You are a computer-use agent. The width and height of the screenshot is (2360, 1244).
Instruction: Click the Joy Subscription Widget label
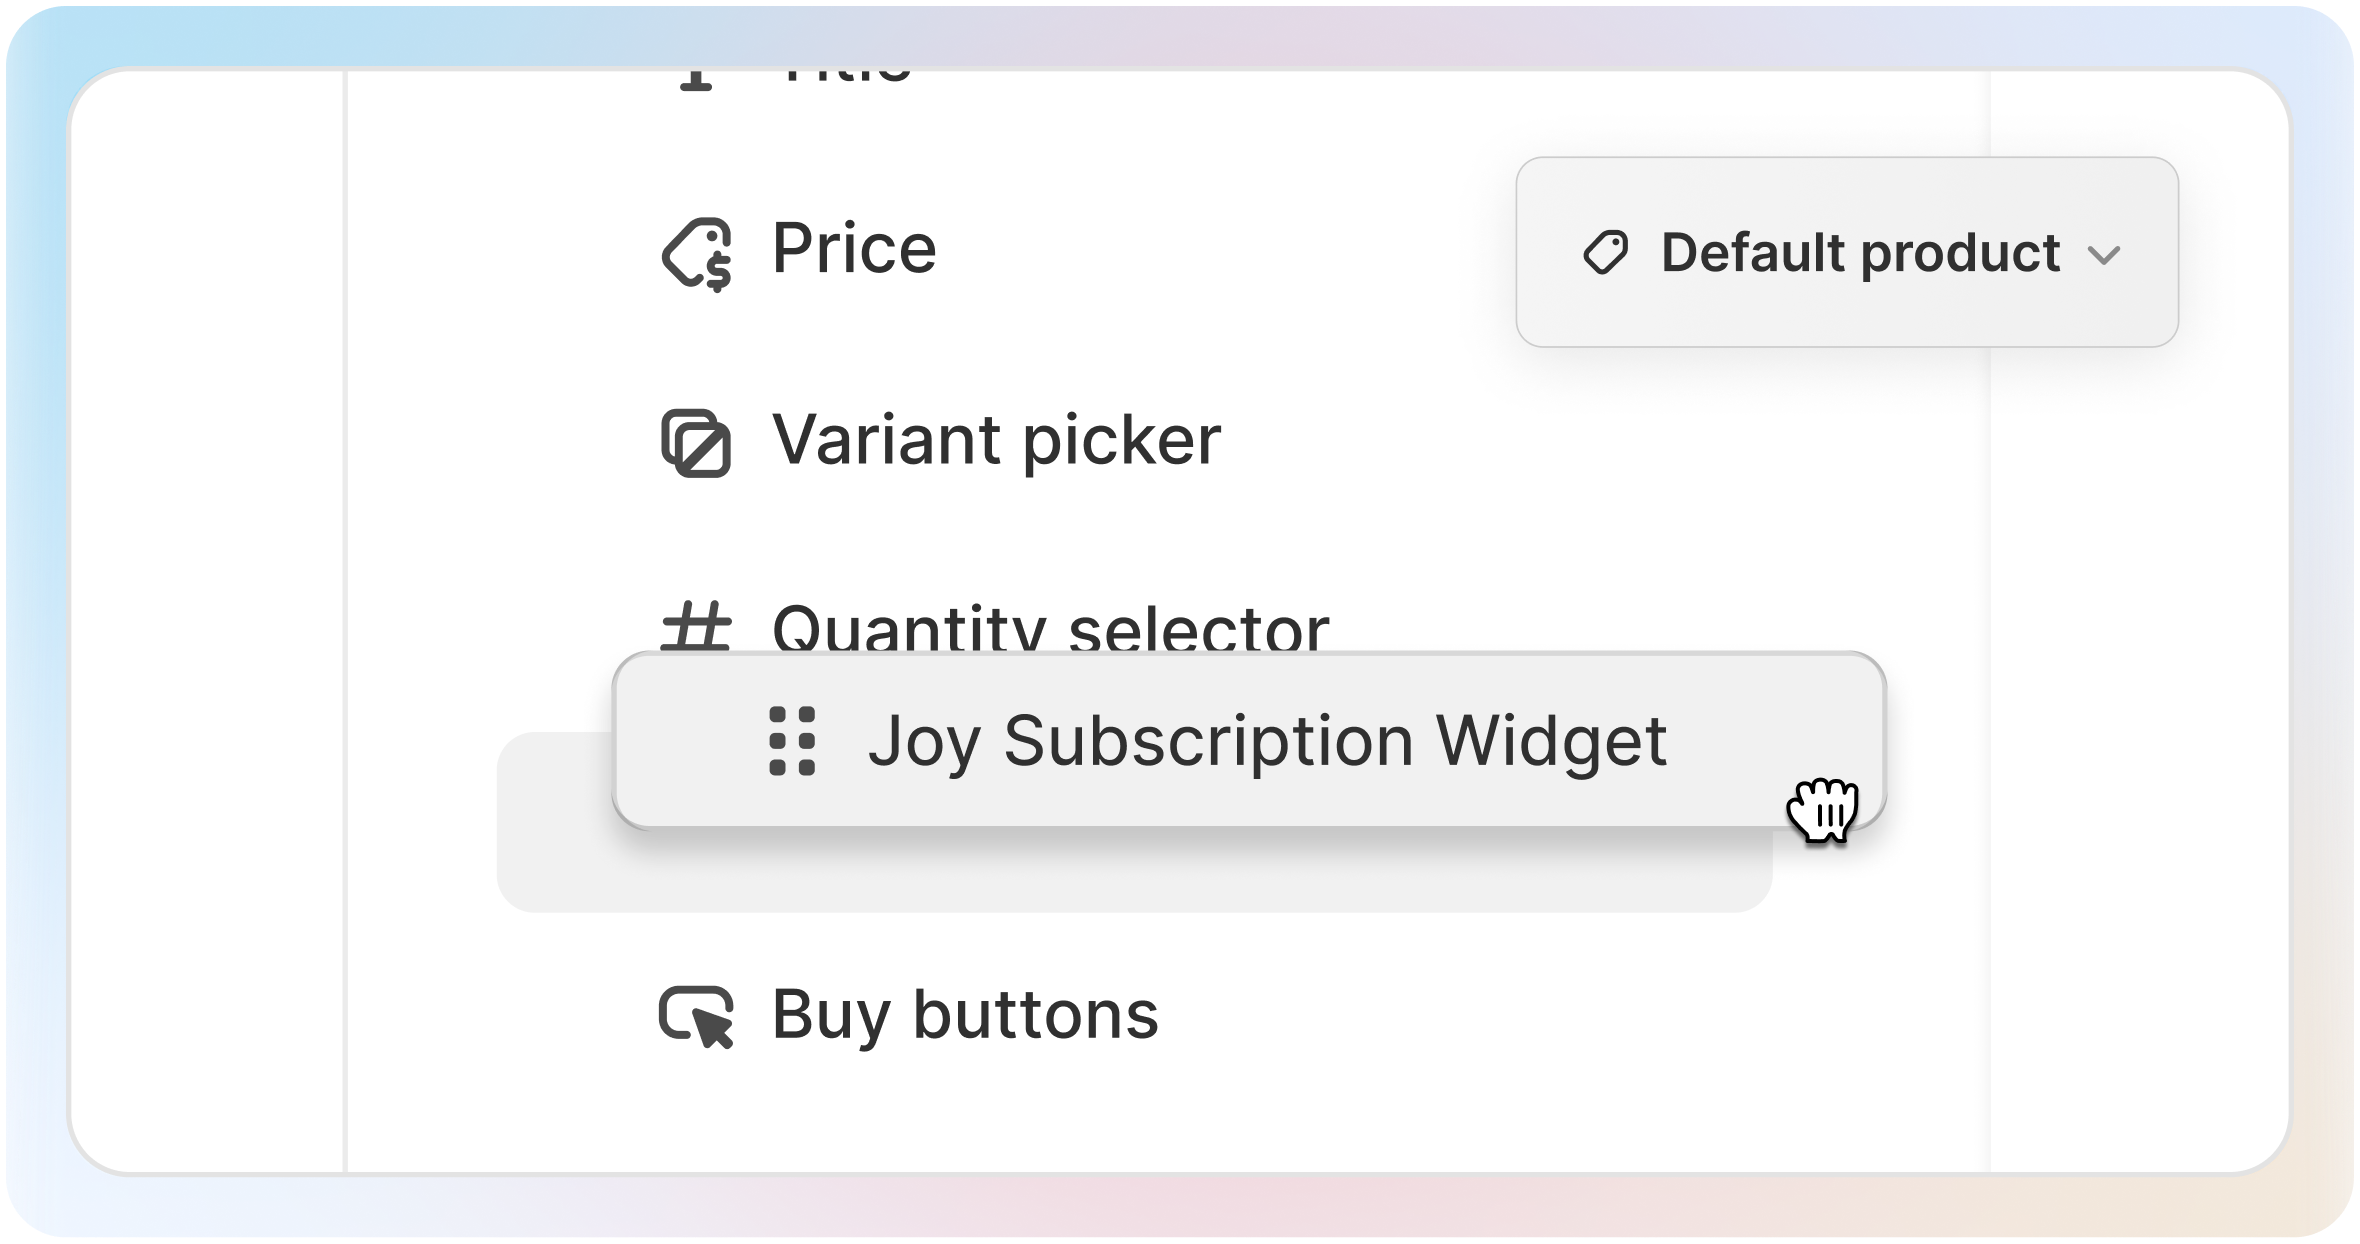point(1267,741)
